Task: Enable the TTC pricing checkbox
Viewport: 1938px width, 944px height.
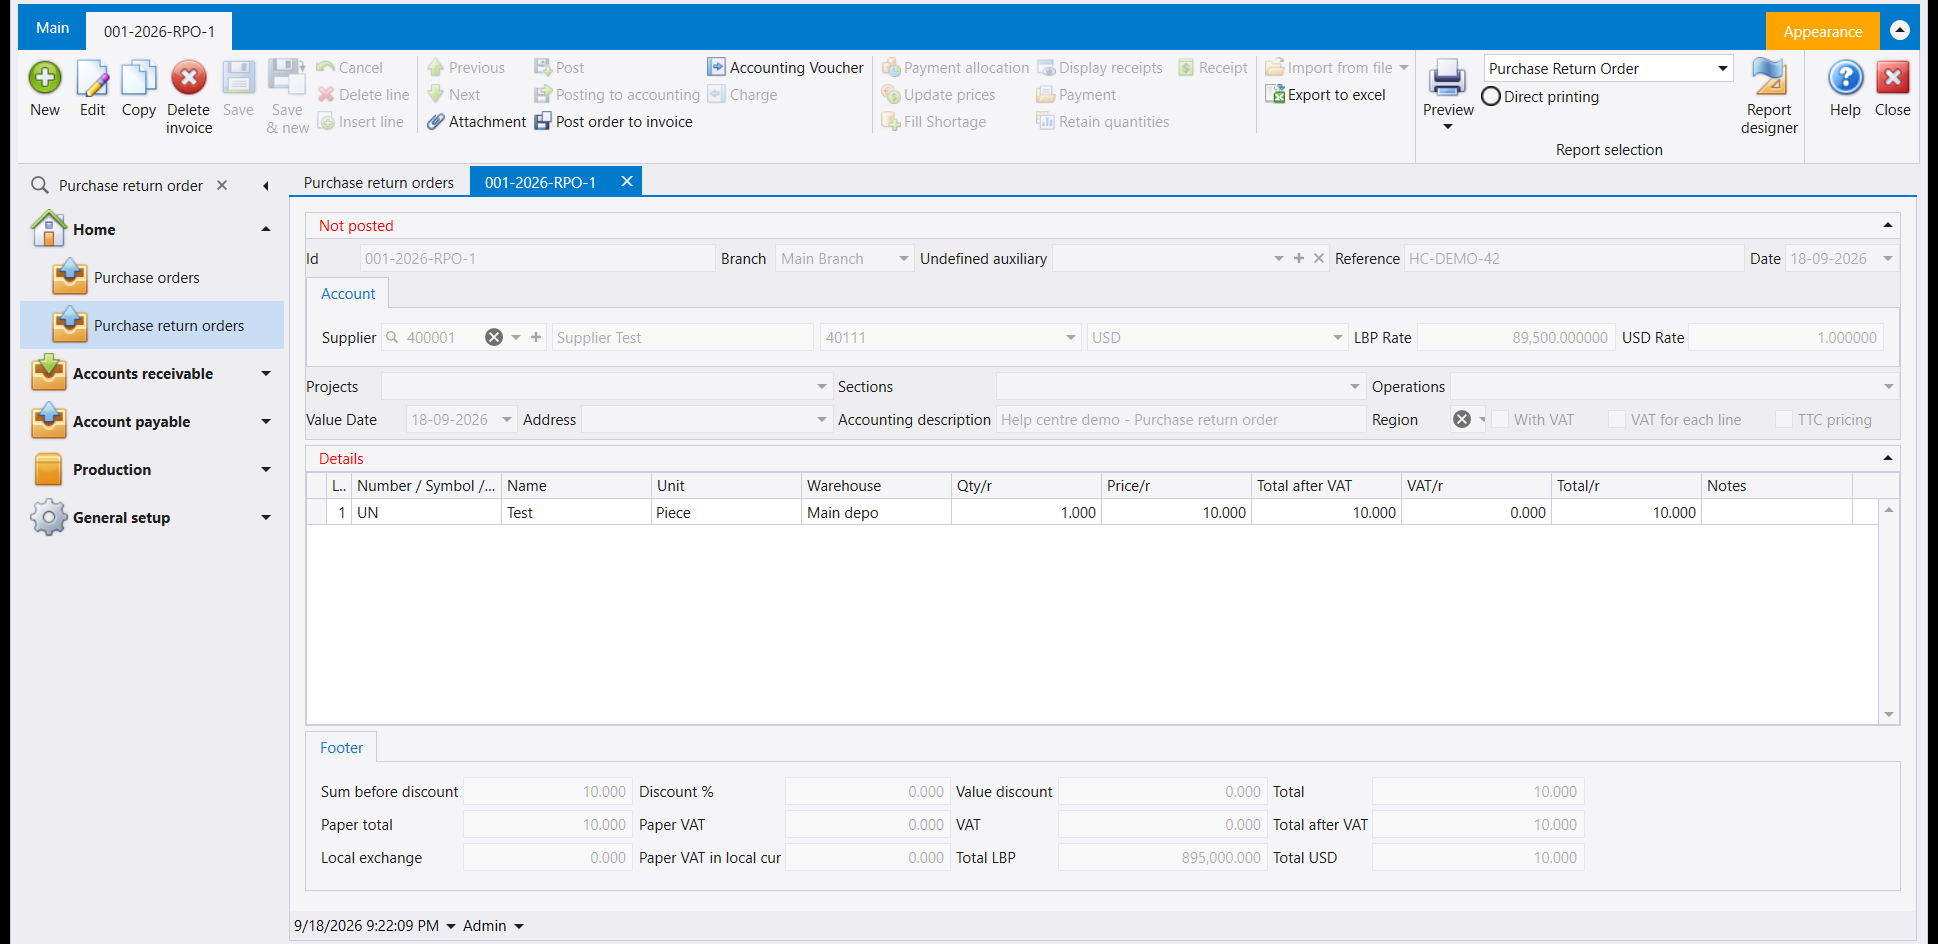Action: click(1784, 419)
